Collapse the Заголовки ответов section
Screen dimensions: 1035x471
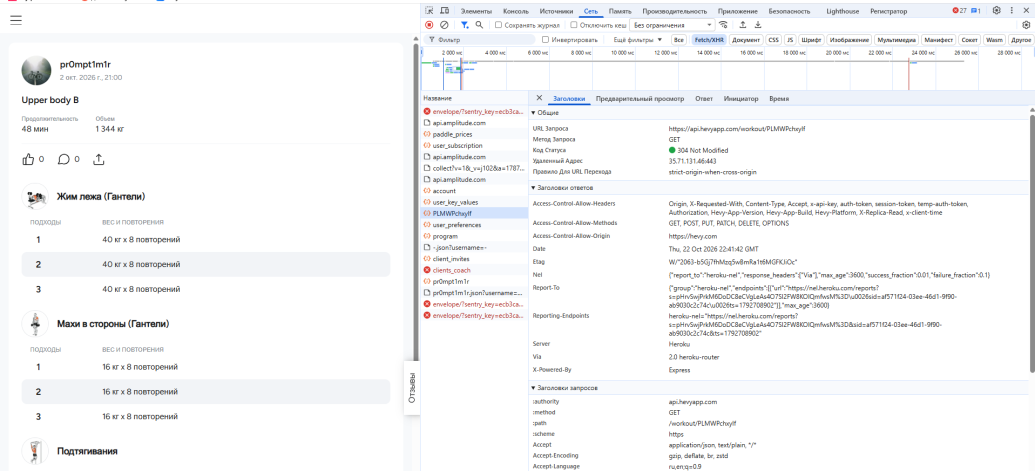pos(562,188)
